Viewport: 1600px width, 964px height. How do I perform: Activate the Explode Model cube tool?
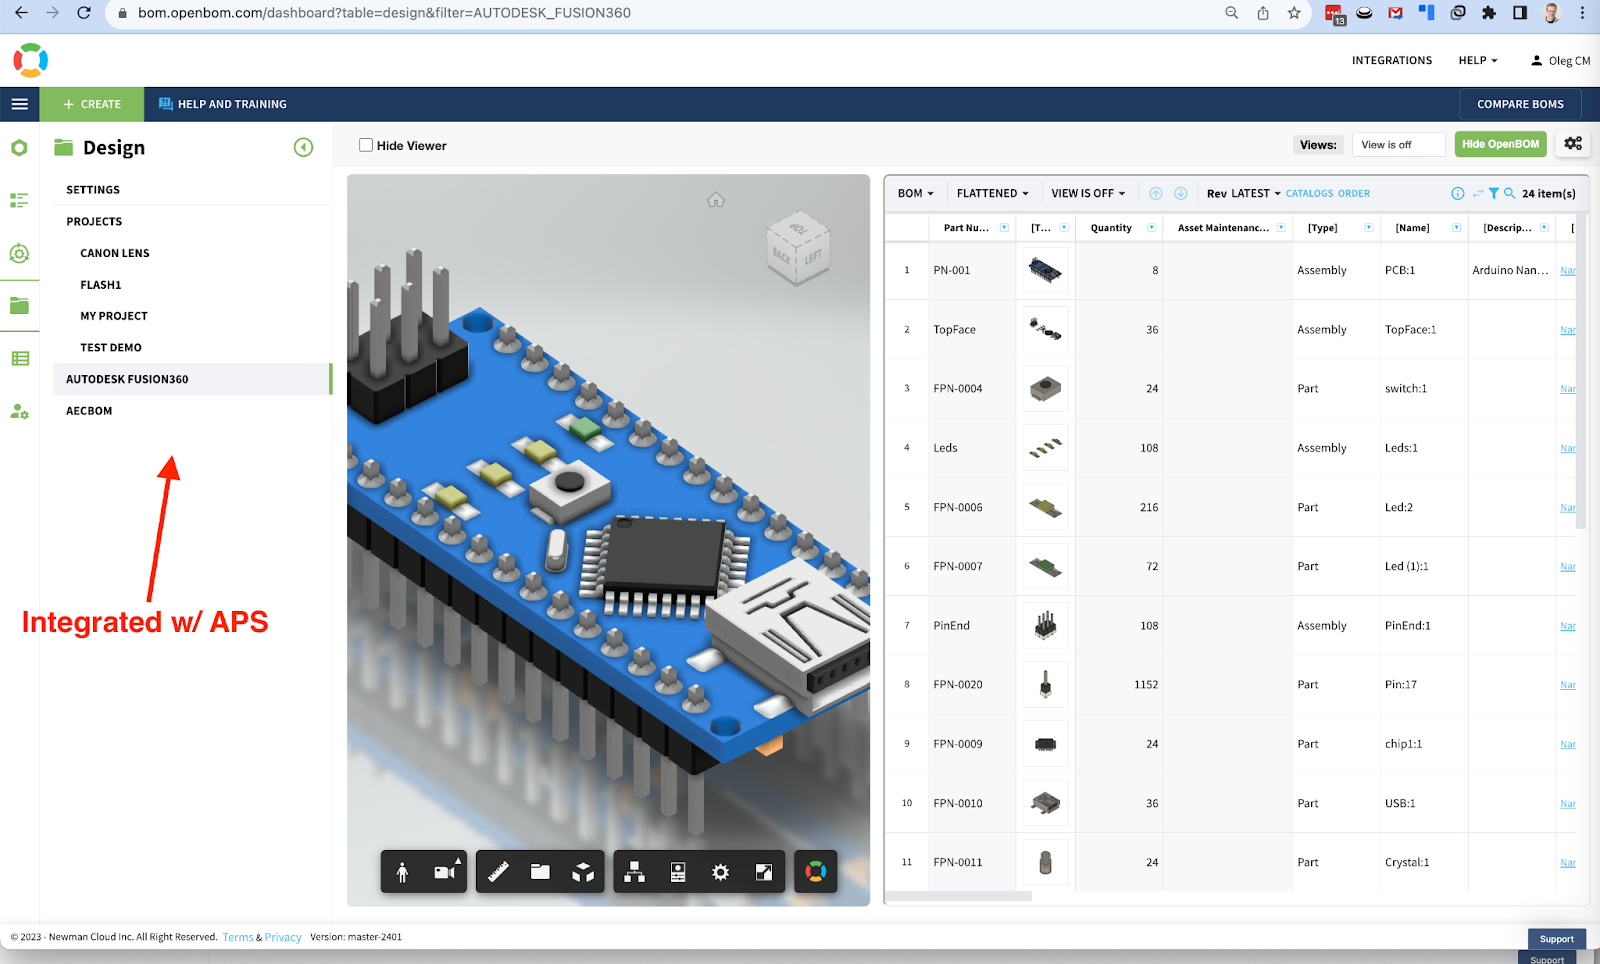(583, 872)
